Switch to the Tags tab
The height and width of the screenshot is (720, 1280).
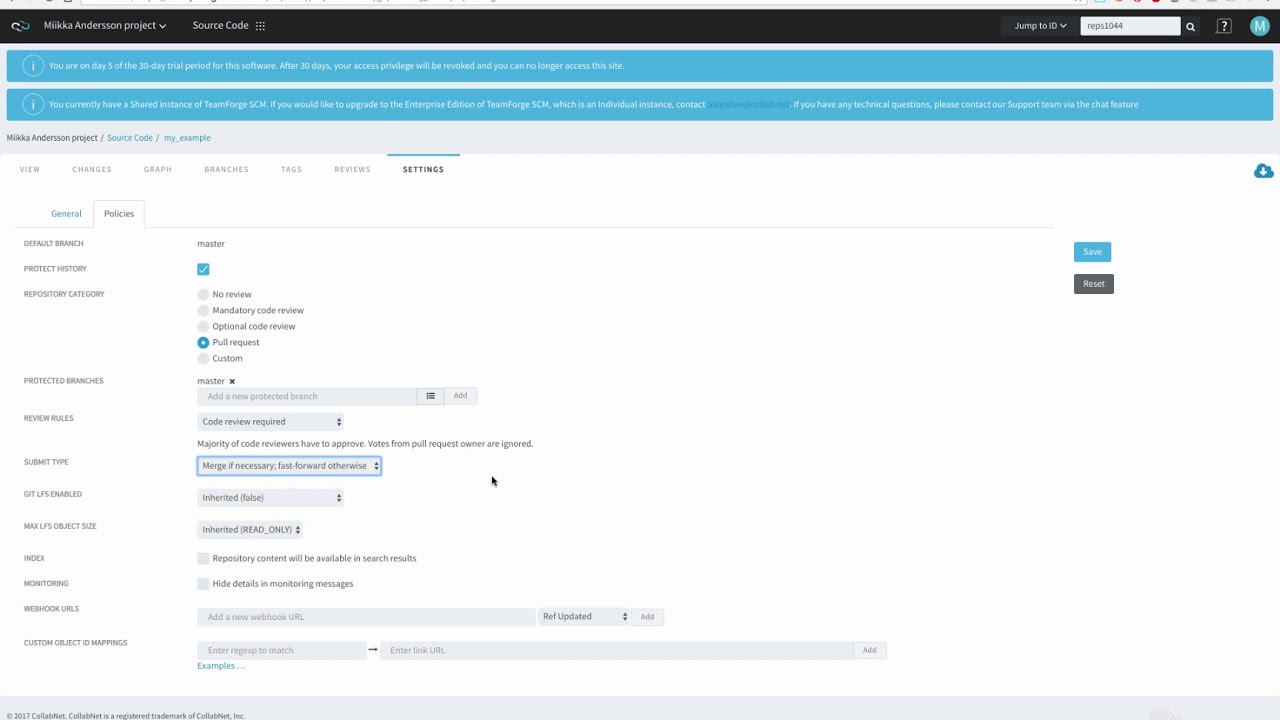click(292, 169)
